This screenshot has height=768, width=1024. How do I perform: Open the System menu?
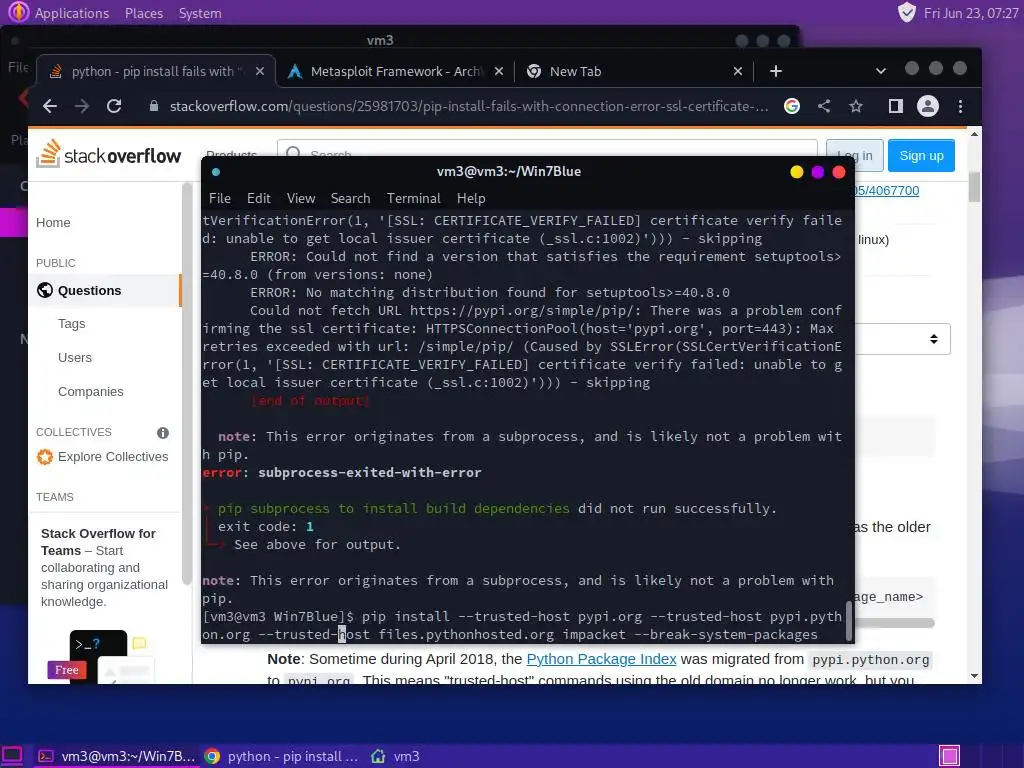[x=200, y=13]
